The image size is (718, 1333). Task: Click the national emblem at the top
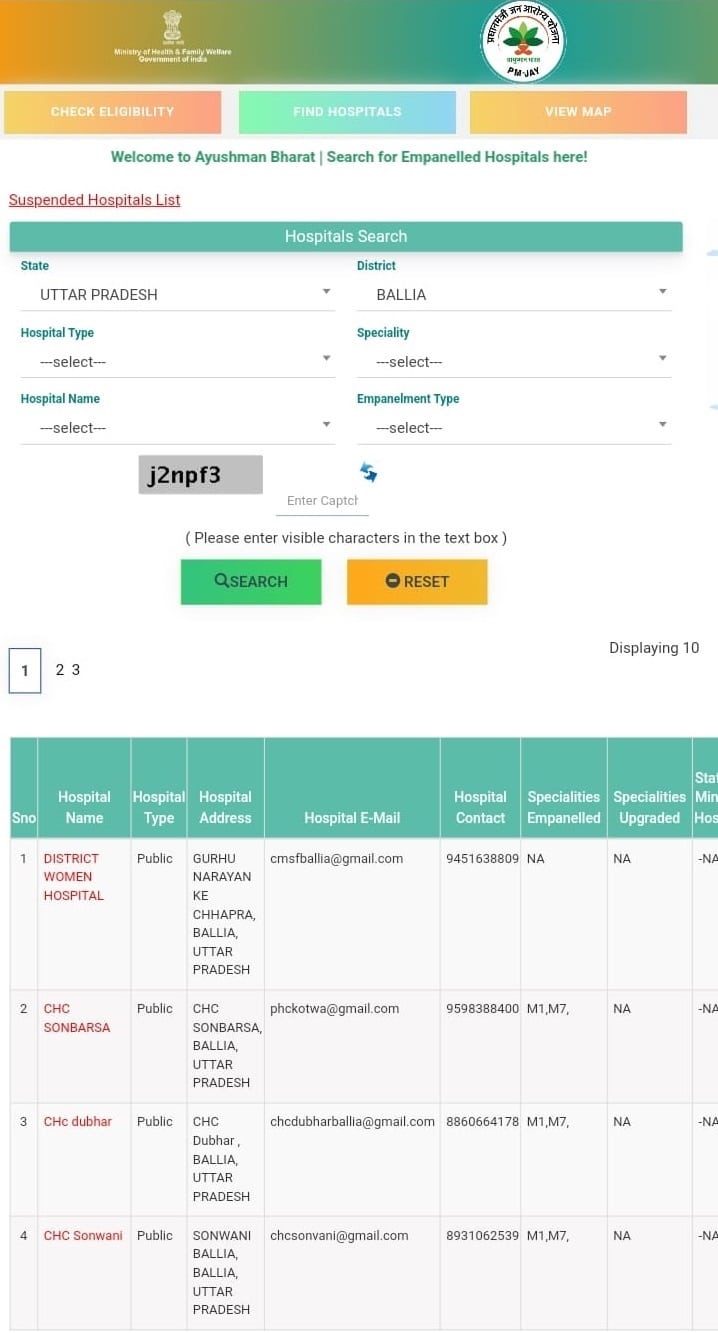click(172, 25)
